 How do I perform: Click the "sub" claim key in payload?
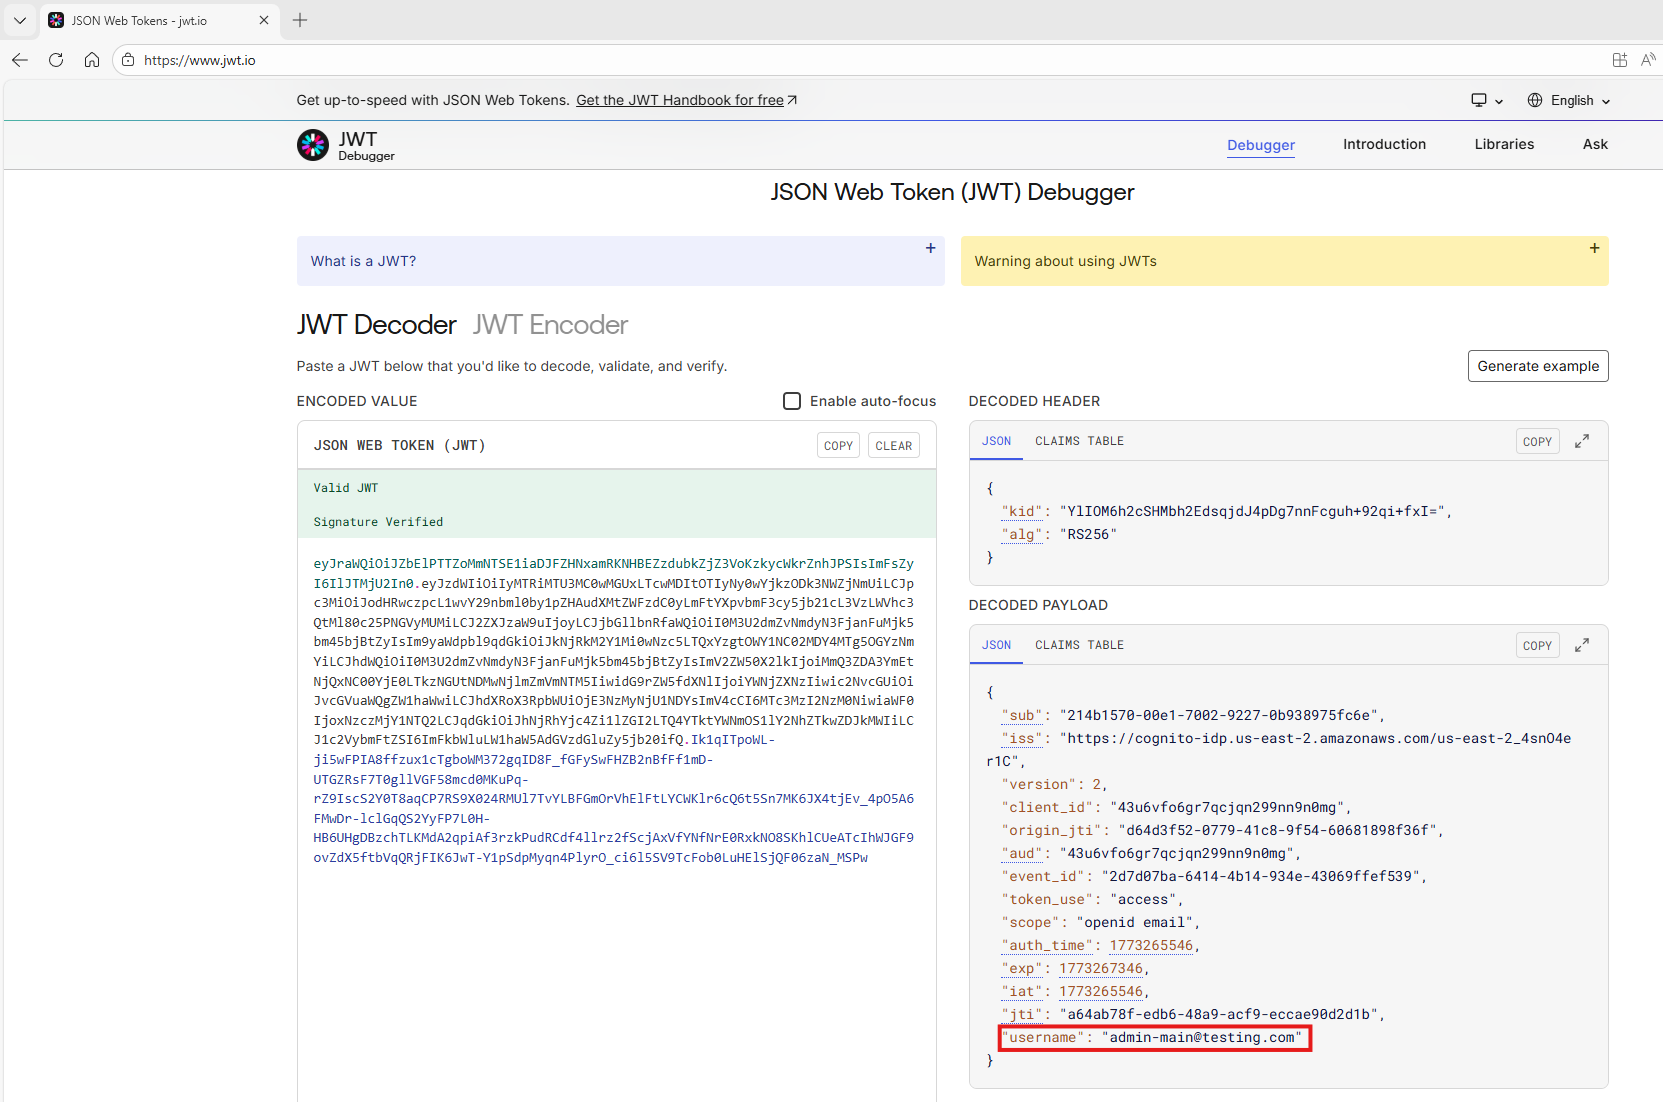click(1022, 715)
